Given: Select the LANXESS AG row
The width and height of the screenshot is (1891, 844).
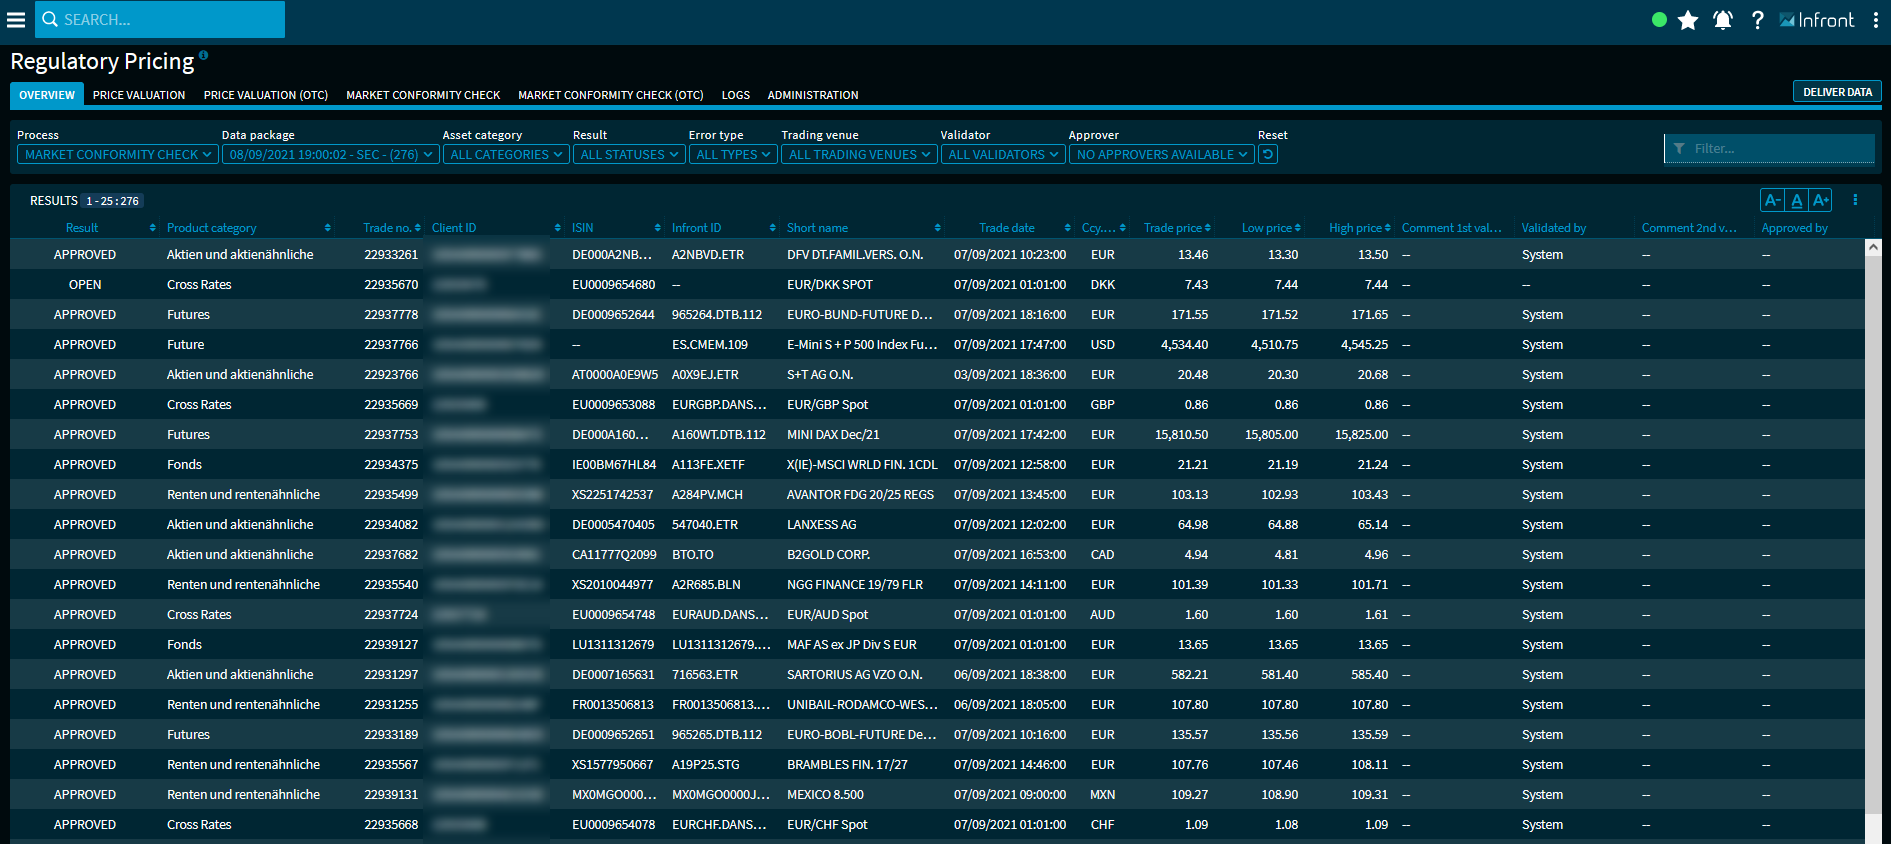Looking at the screenshot, I should tap(937, 525).
